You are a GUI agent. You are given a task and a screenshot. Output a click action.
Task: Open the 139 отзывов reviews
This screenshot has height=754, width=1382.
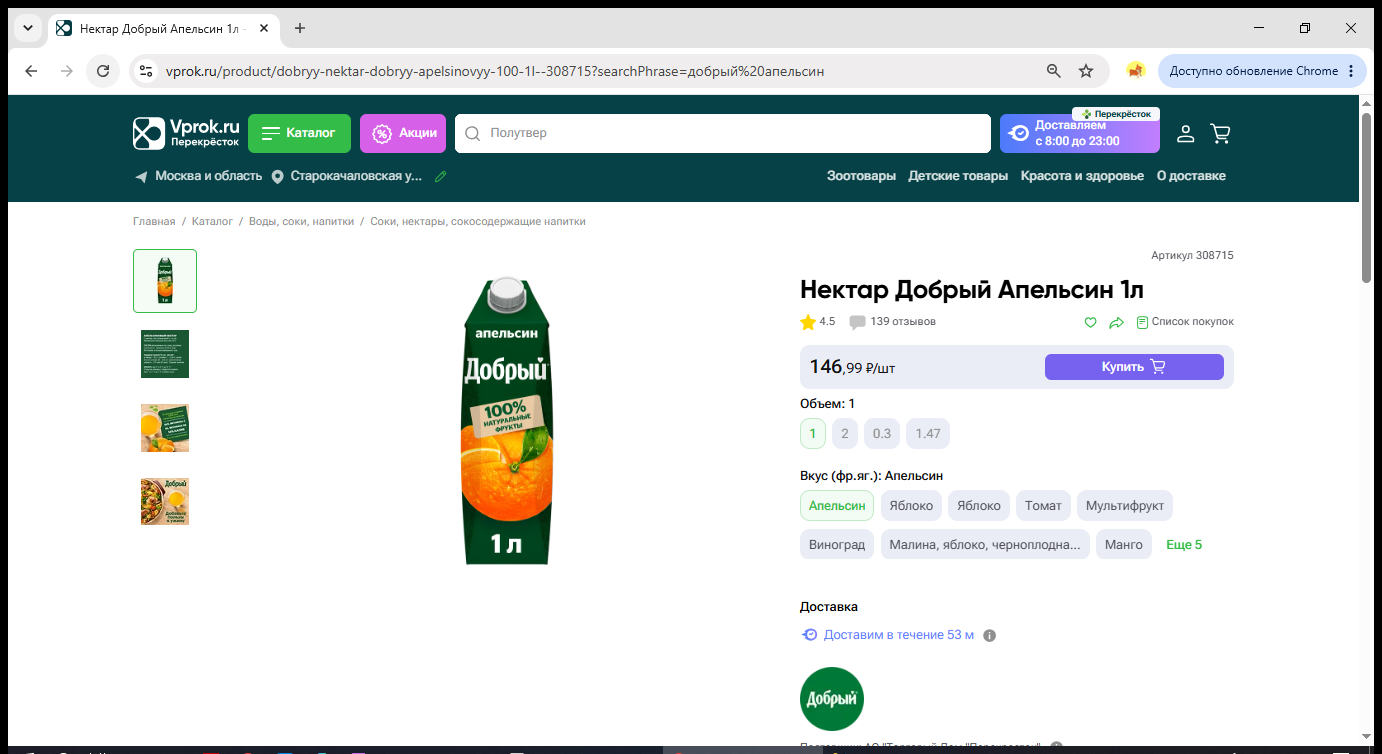coord(893,322)
